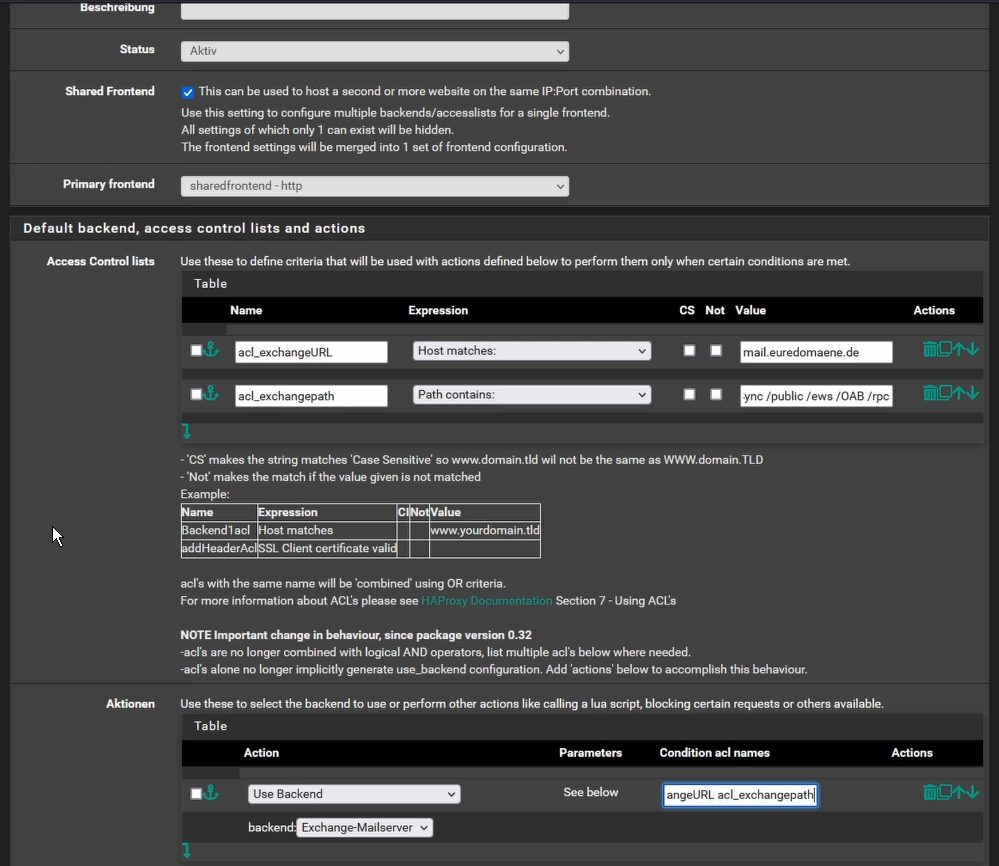The width and height of the screenshot is (999, 866).
Task: Add a new row to the Access Control lists table
Action: tap(187, 431)
